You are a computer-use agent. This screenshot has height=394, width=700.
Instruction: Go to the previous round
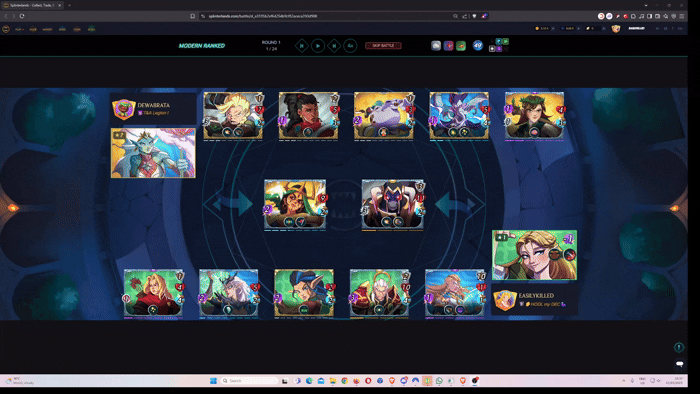point(302,46)
